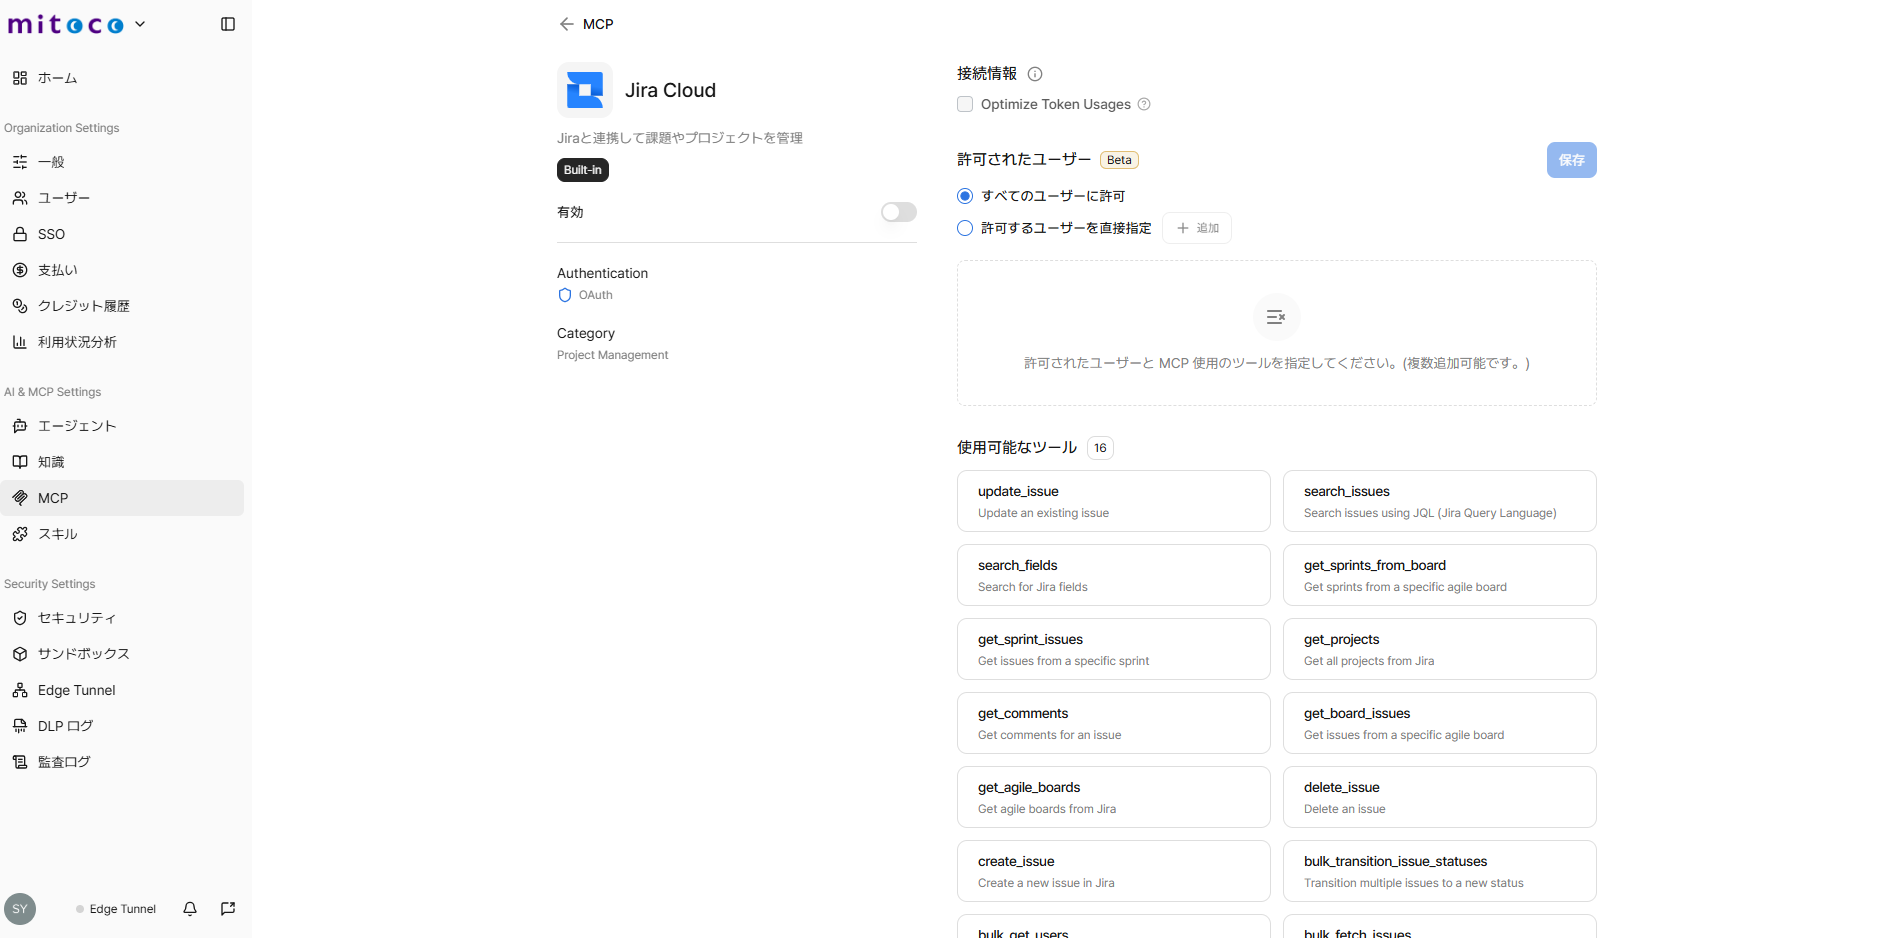Open DLP ログ page
Screen dimensions: 1901x938
(122, 726)
